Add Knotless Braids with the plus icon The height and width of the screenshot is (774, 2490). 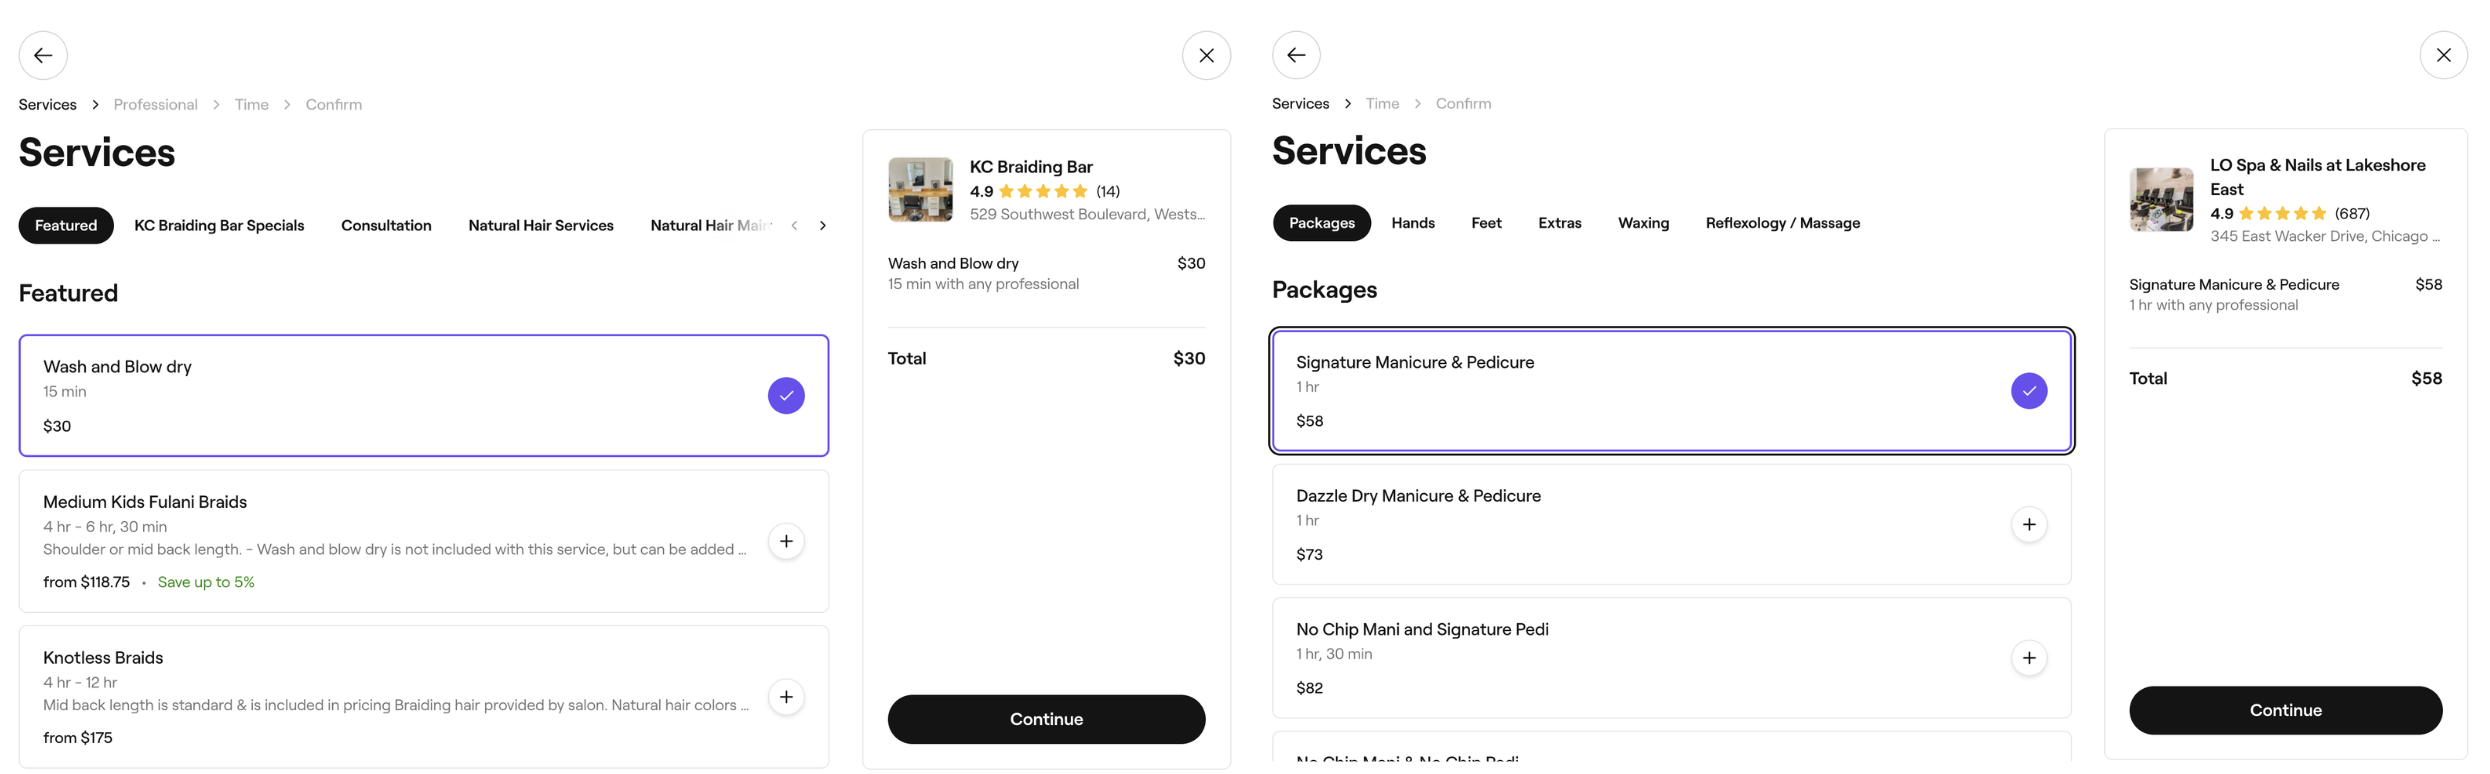click(786, 697)
